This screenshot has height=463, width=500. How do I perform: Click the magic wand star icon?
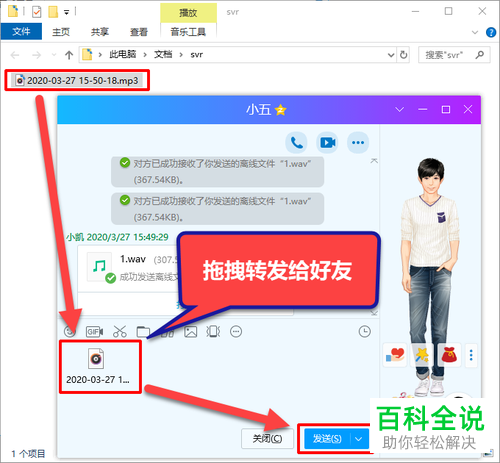click(422, 355)
